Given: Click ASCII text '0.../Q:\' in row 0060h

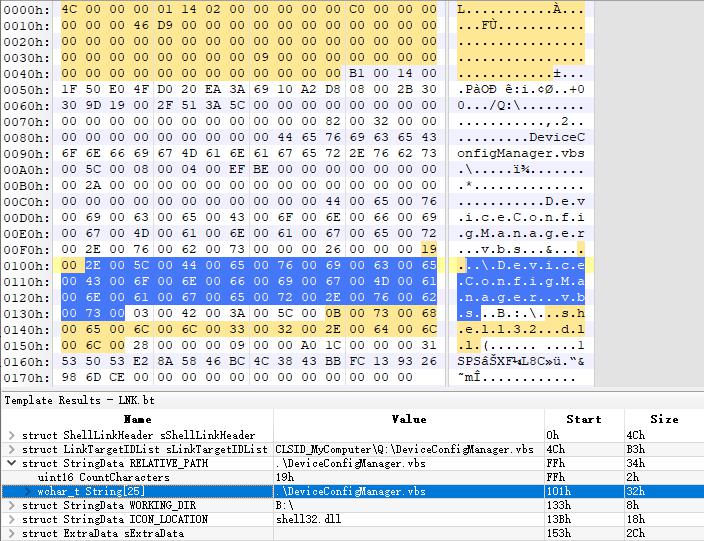Looking at the screenshot, I should 489,106.
